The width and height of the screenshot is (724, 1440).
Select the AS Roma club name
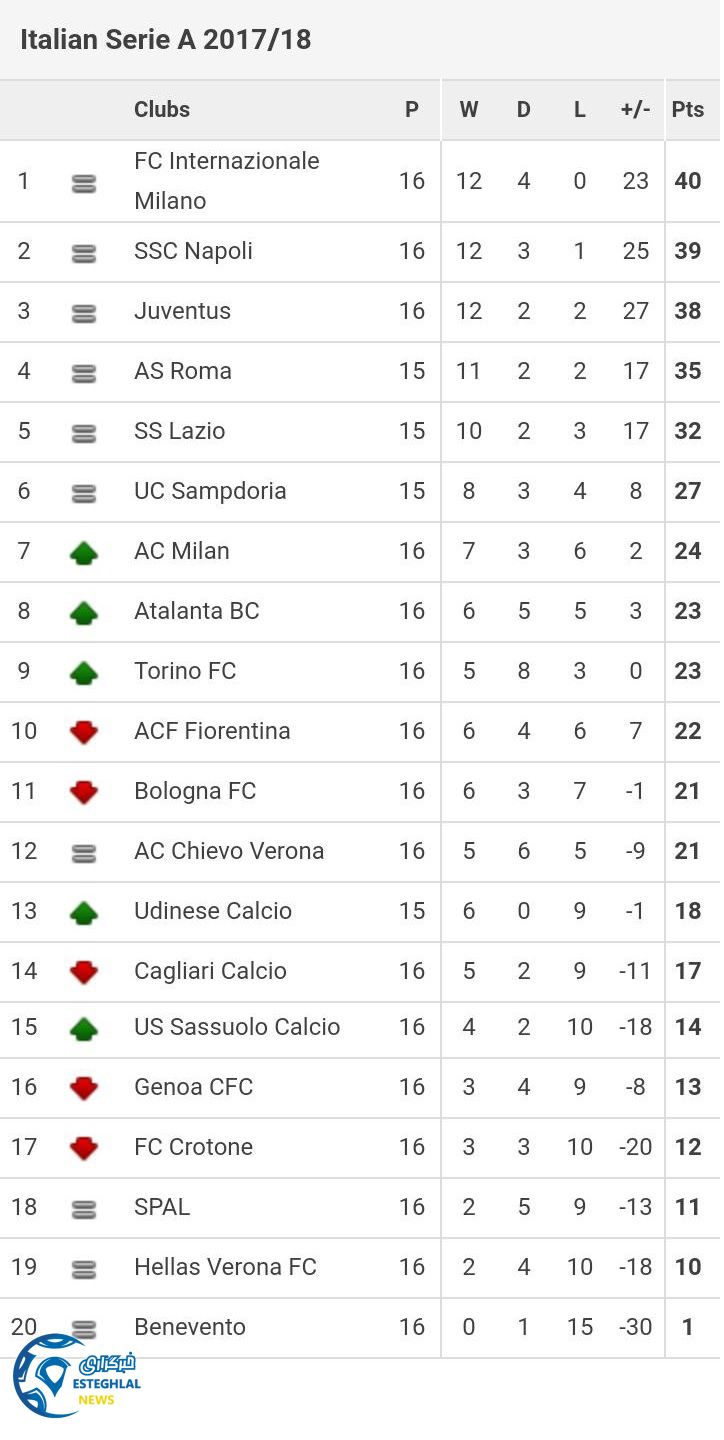click(183, 371)
